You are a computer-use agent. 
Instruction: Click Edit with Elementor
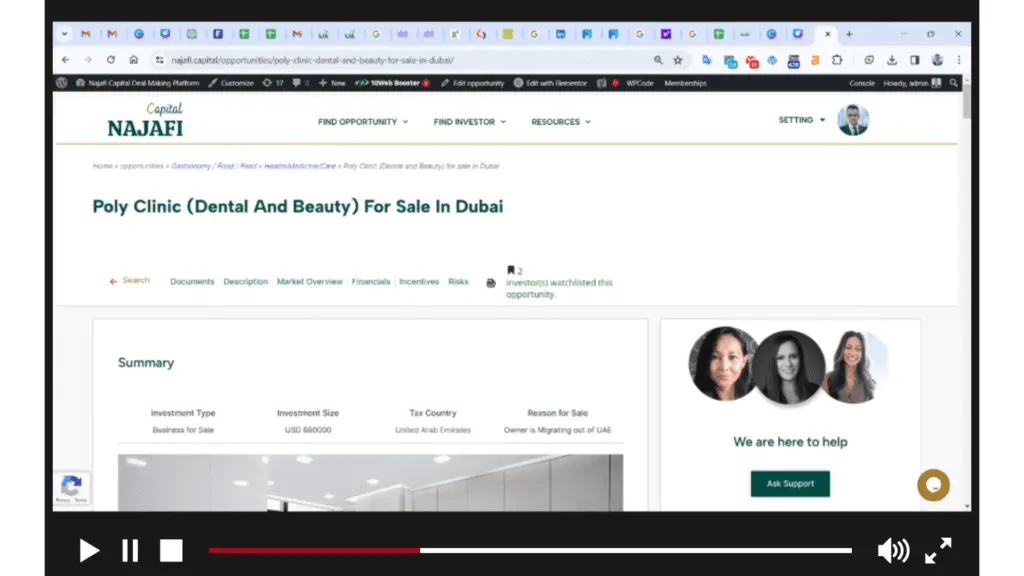(x=550, y=83)
